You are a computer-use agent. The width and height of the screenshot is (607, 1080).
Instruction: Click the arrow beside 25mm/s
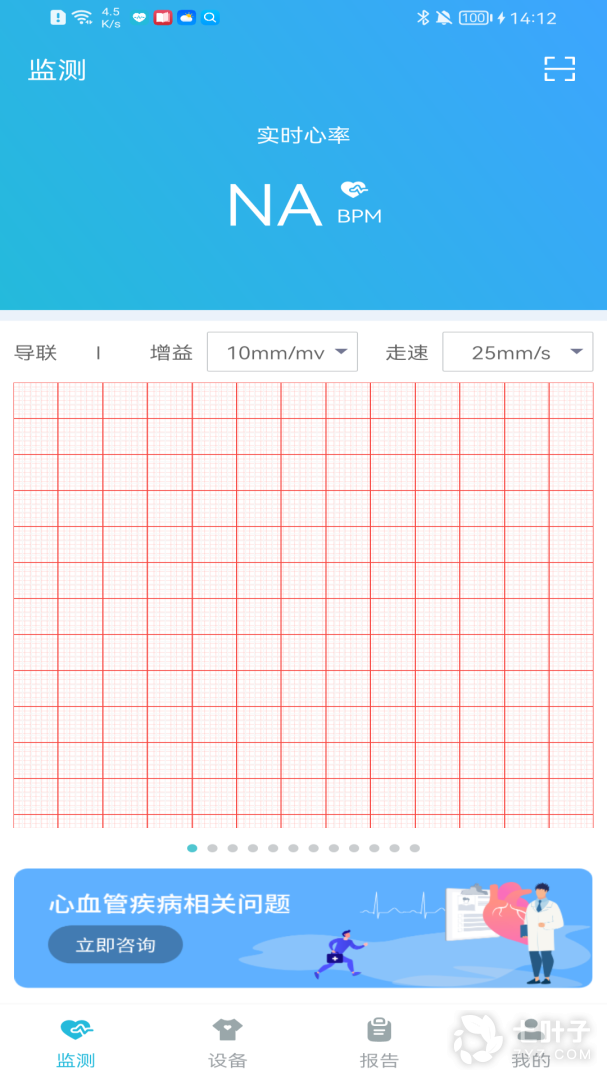576,352
